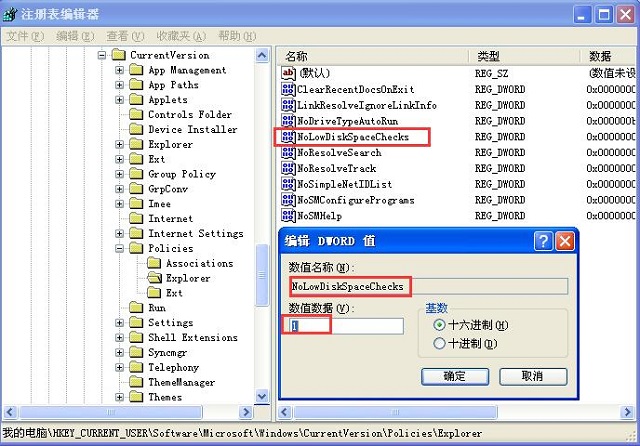The image size is (640, 446).
Task: Click the folder icon of App Paths
Action: click(x=136, y=85)
